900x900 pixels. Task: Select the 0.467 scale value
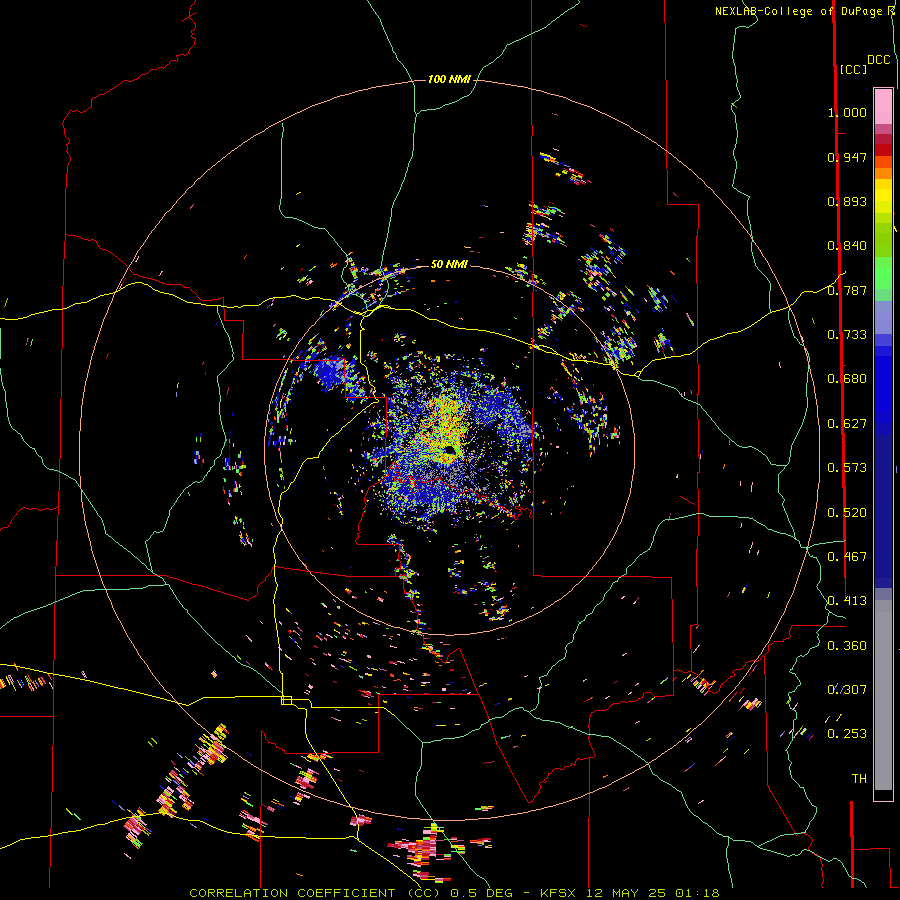[847, 557]
